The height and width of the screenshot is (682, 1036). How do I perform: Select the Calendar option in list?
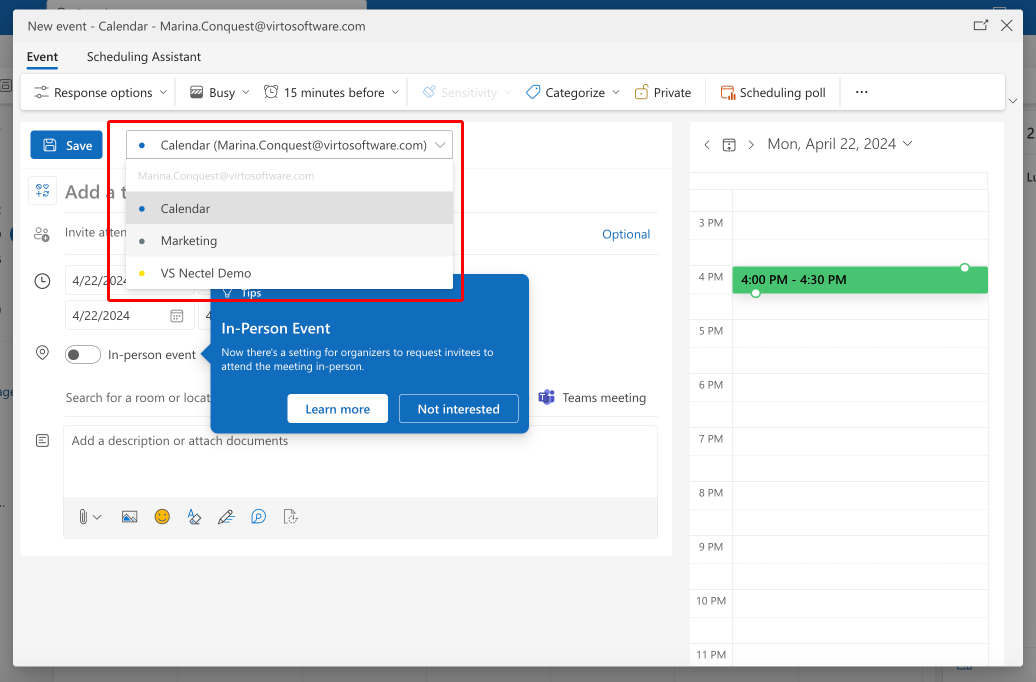[x=289, y=208]
